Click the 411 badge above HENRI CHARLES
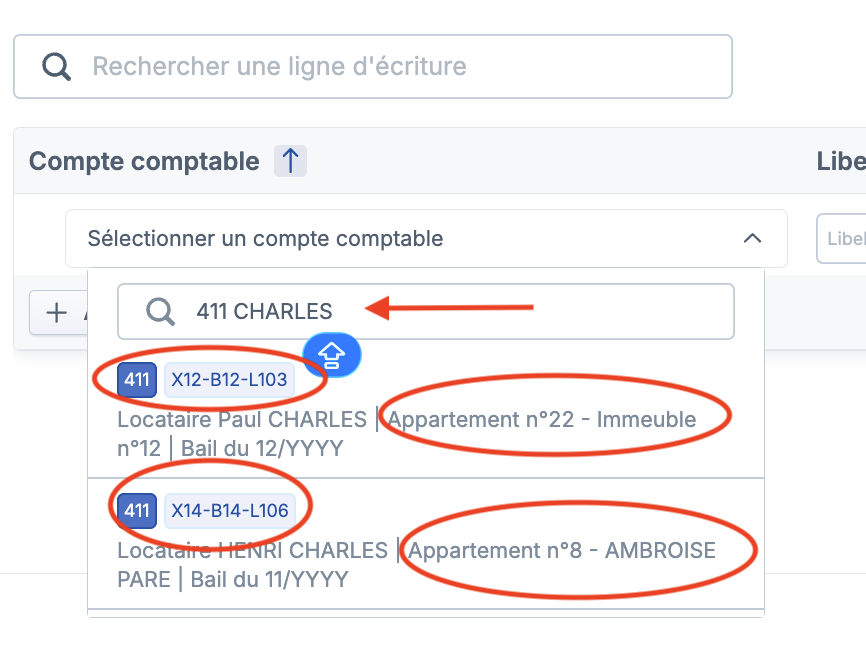Viewport: 866px width, 670px height. tap(137, 511)
